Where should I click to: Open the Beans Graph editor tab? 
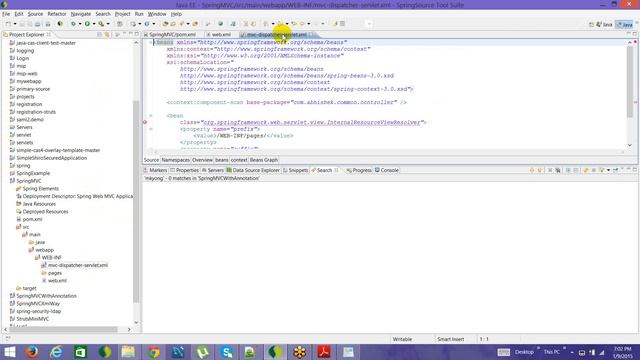click(264, 160)
